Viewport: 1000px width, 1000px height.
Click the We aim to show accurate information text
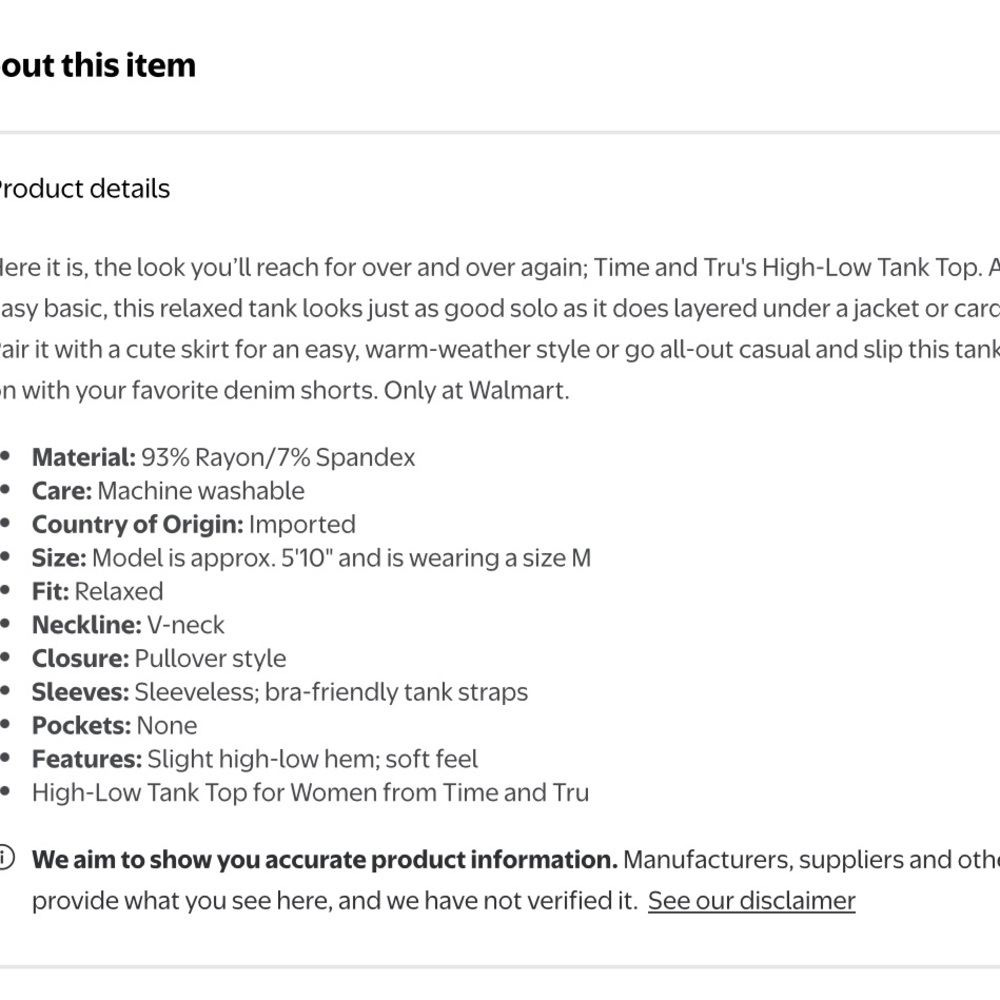[x=325, y=860]
